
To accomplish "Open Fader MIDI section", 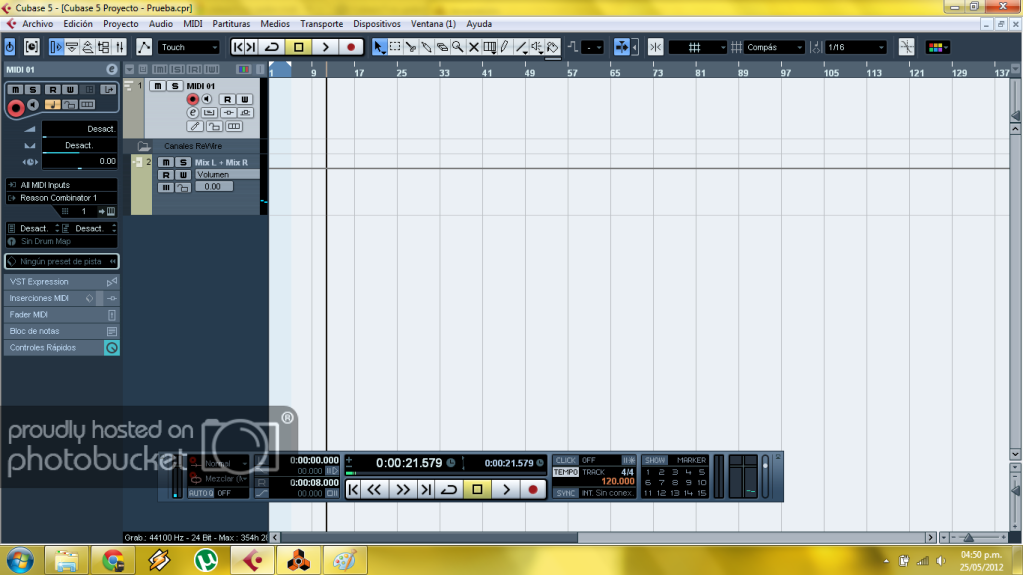I will [x=62, y=315].
